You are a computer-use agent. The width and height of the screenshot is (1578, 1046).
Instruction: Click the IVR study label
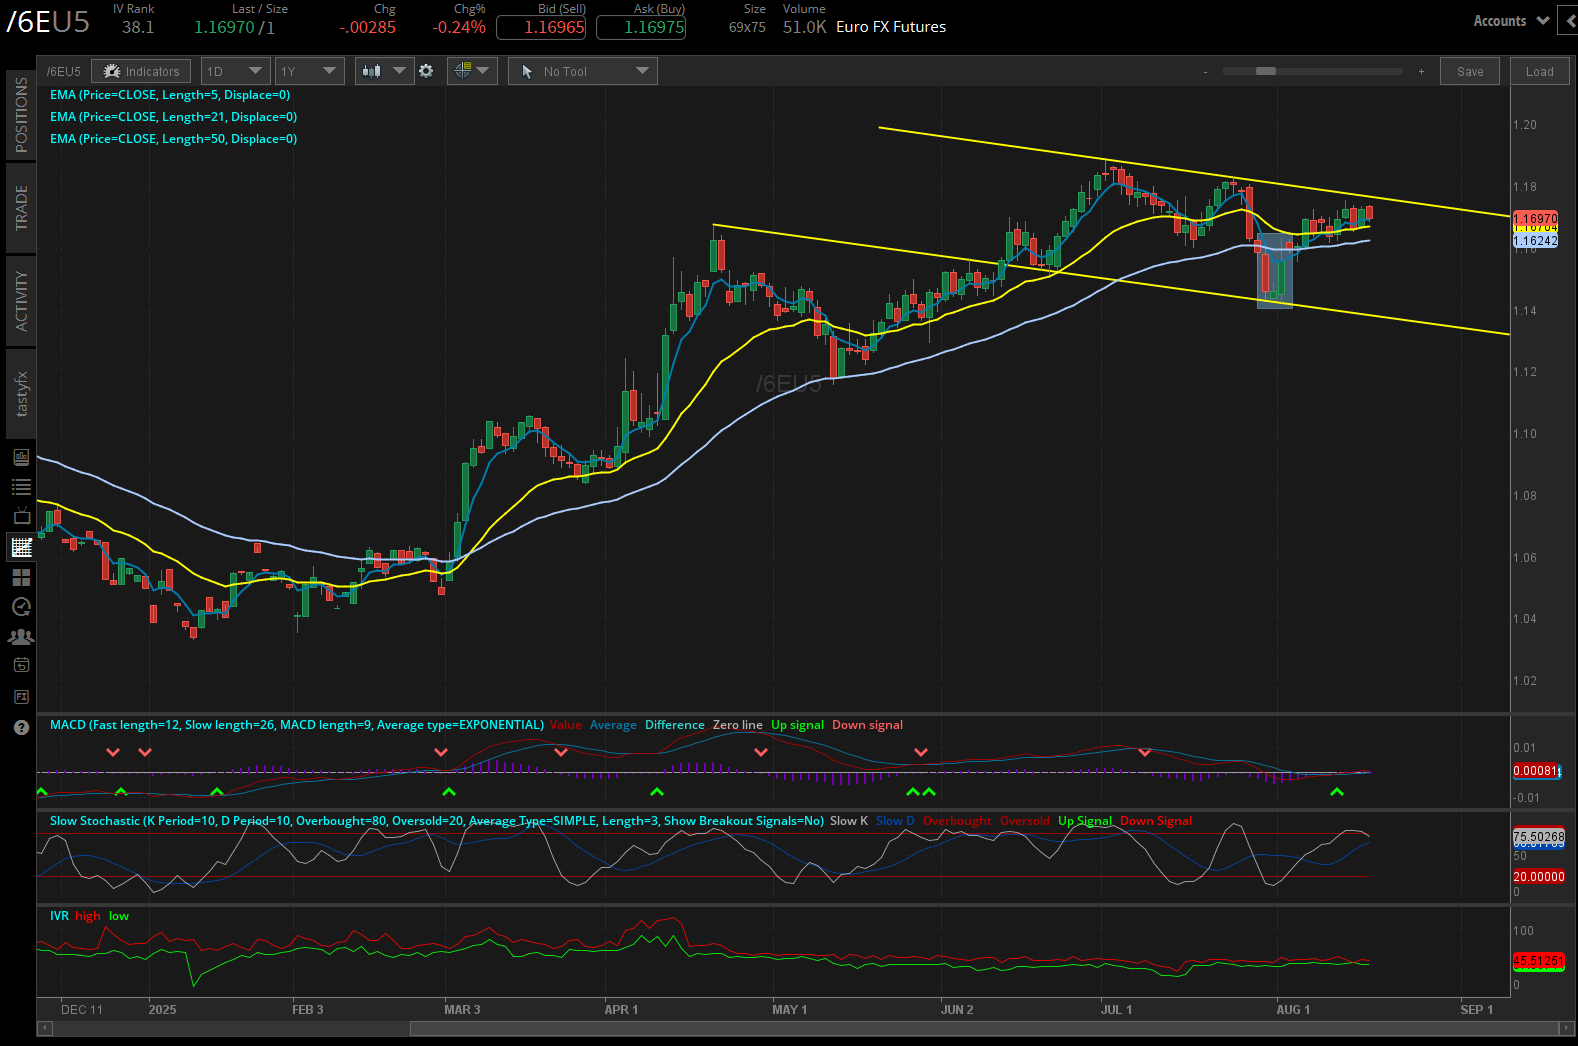click(x=59, y=916)
